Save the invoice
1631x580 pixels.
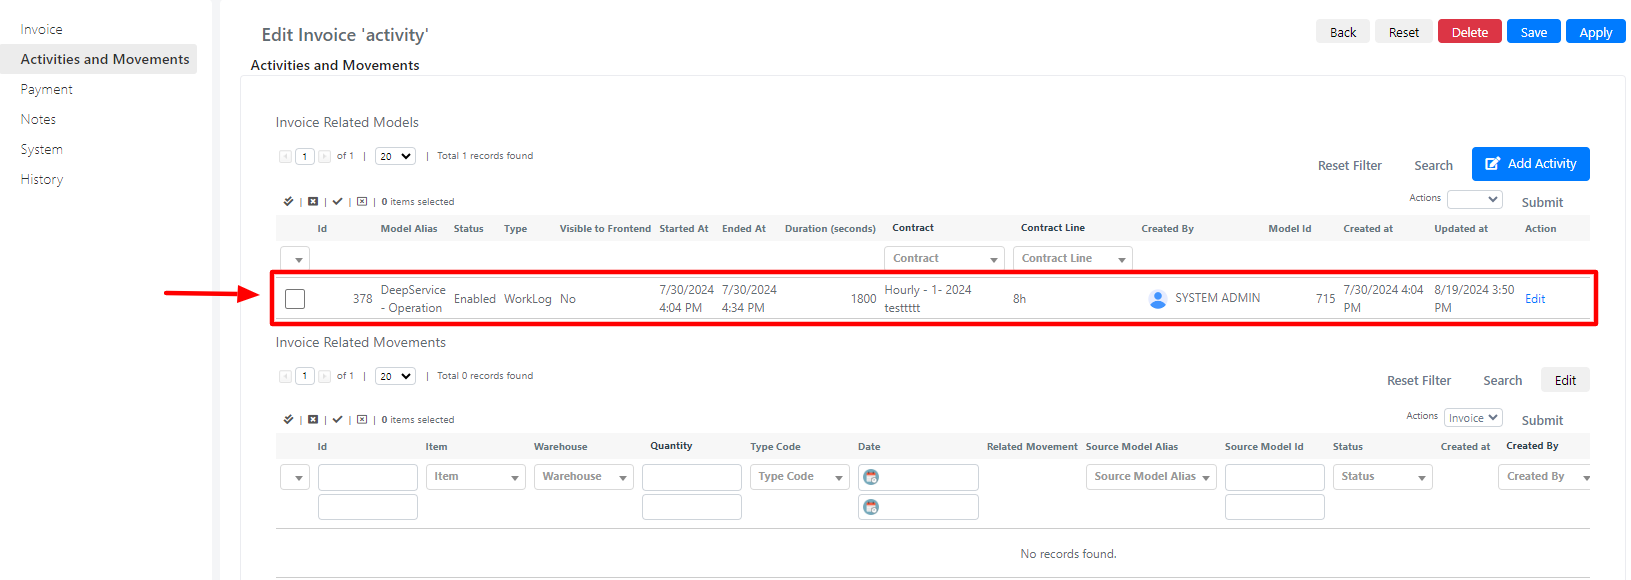tap(1534, 32)
